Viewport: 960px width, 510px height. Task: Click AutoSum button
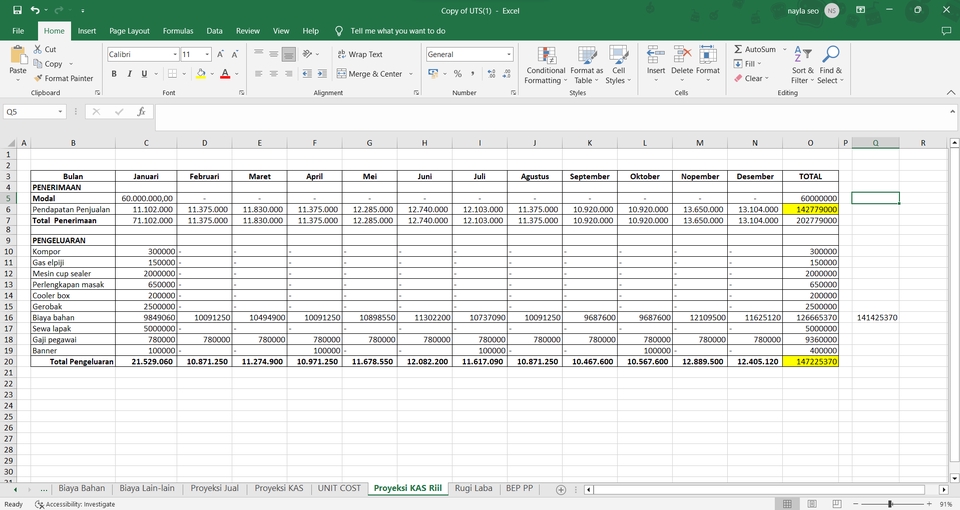click(x=755, y=49)
